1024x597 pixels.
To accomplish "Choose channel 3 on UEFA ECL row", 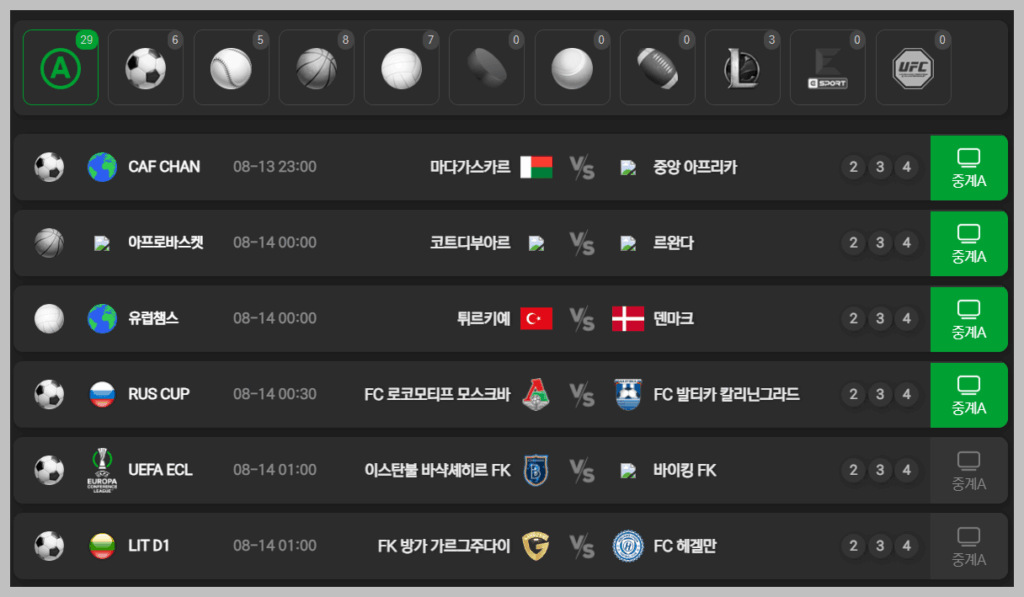I will (x=880, y=470).
